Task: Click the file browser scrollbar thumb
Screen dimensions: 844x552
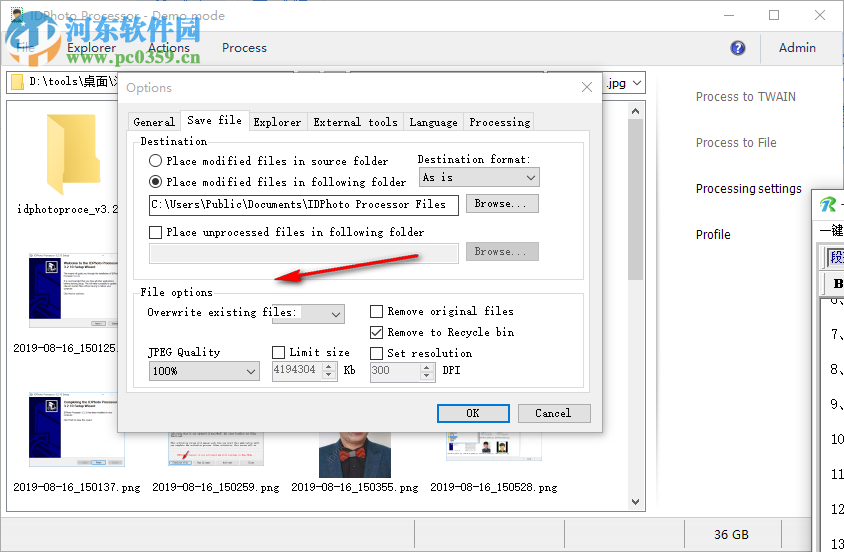Action: (x=636, y=200)
